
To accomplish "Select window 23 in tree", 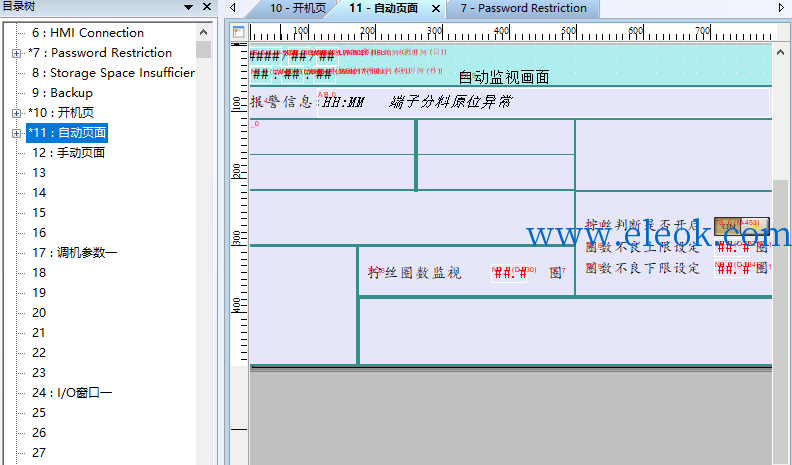I will tap(39, 373).
